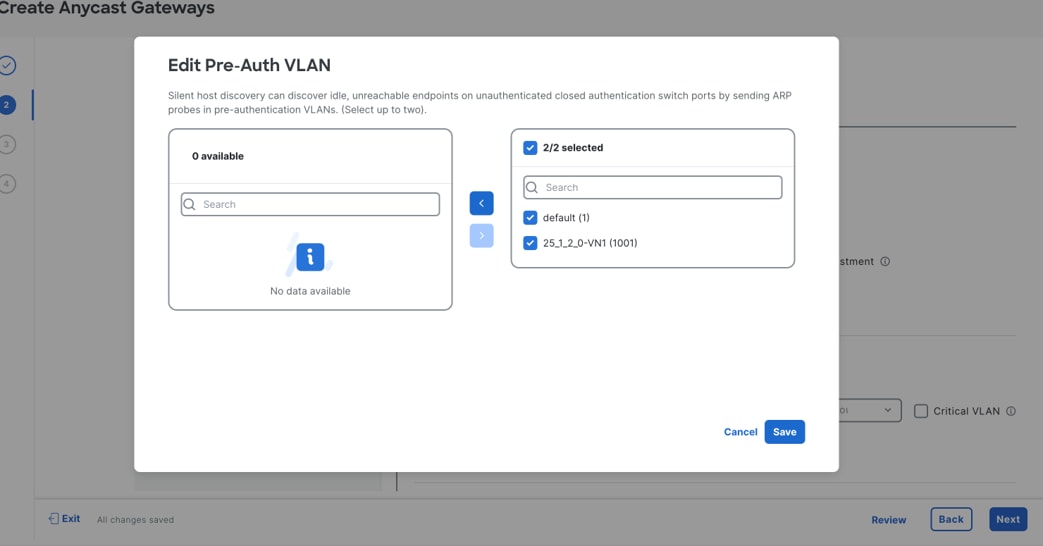Click the available VLANs search field
The image size is (1043, 546).
[x=310, y=204]
